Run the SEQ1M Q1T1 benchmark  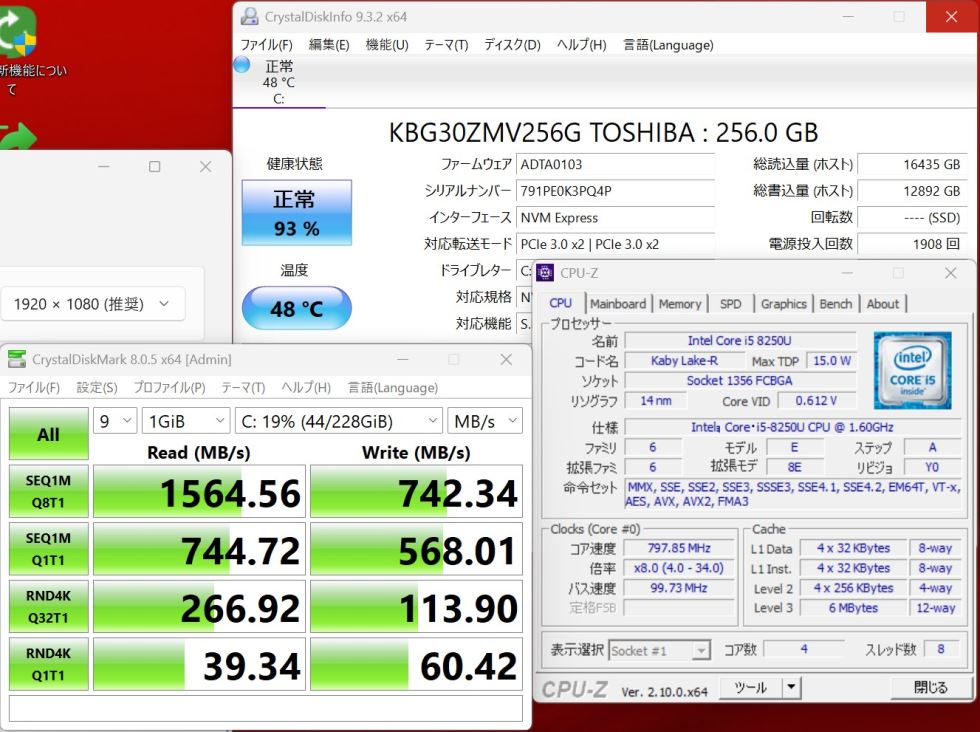tap(49, 549)
